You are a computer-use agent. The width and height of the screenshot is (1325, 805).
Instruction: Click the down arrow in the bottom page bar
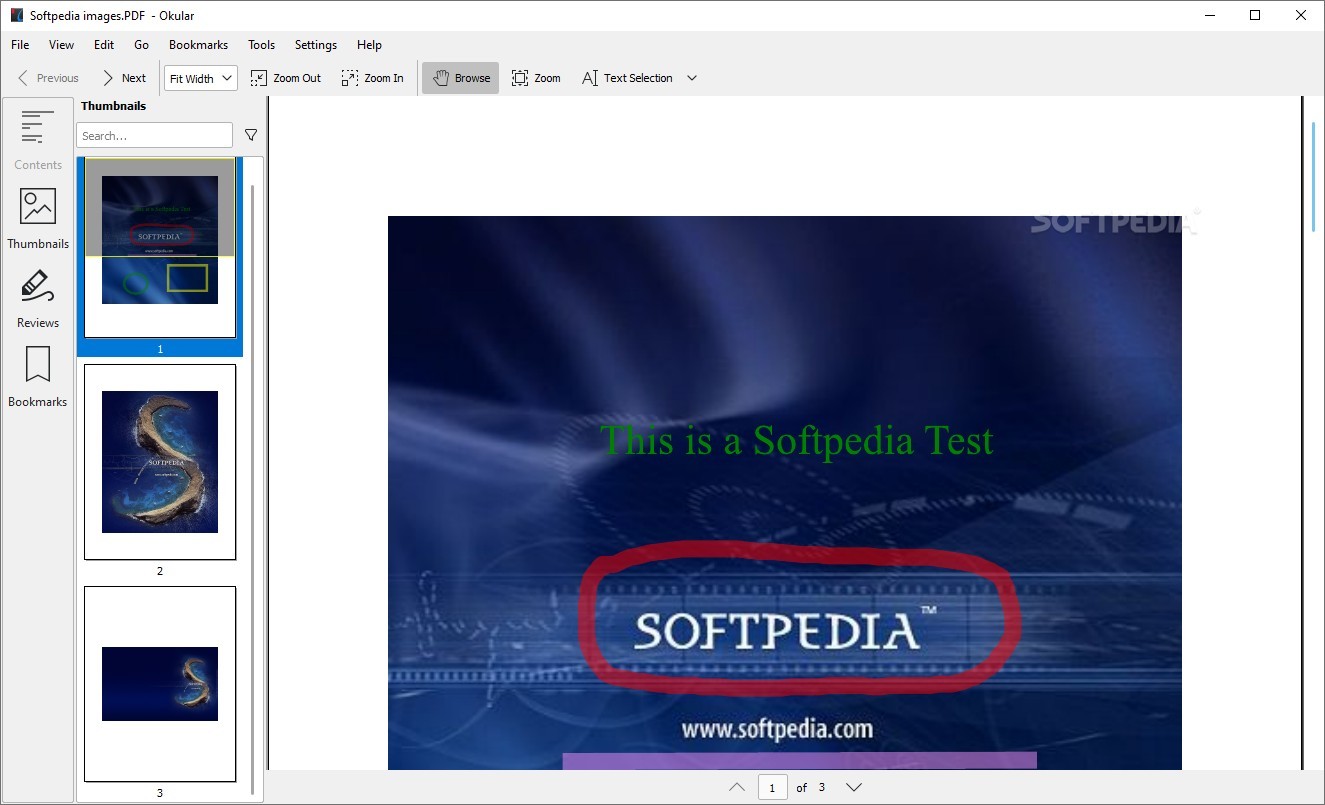854,787
